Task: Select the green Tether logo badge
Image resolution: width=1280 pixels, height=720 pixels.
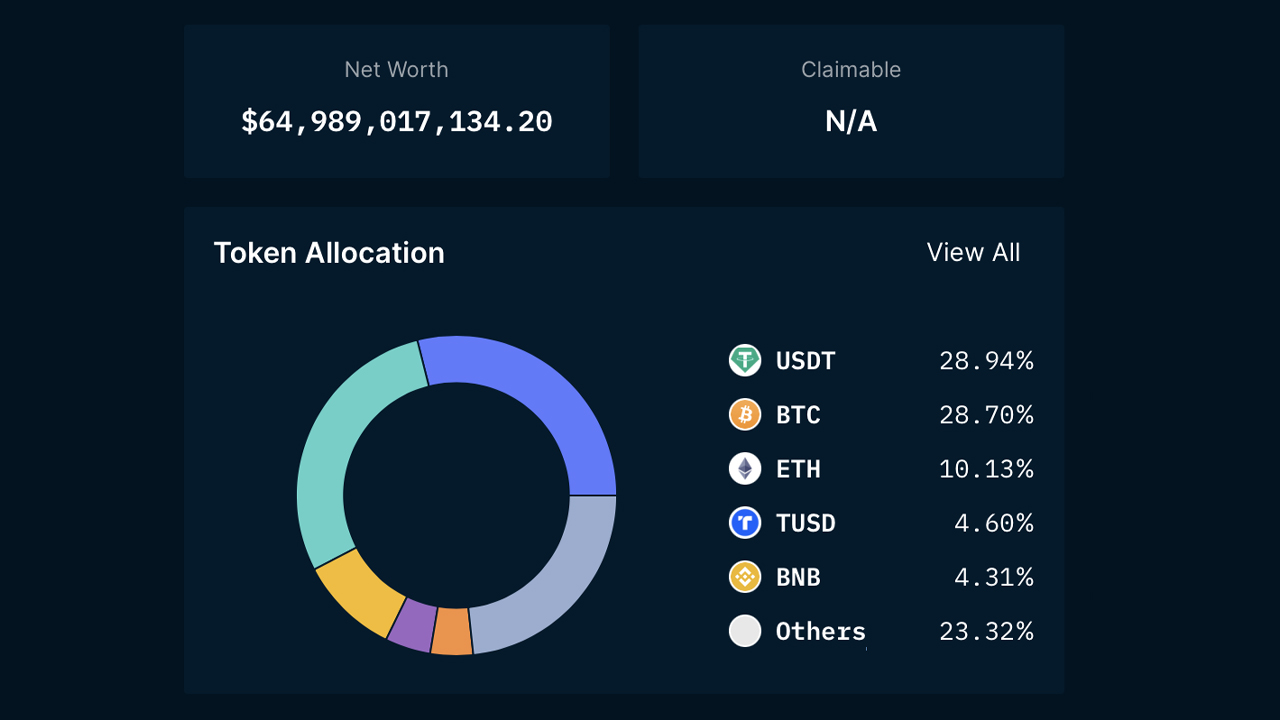Action: pyautogui.click(x=745, y=361)
